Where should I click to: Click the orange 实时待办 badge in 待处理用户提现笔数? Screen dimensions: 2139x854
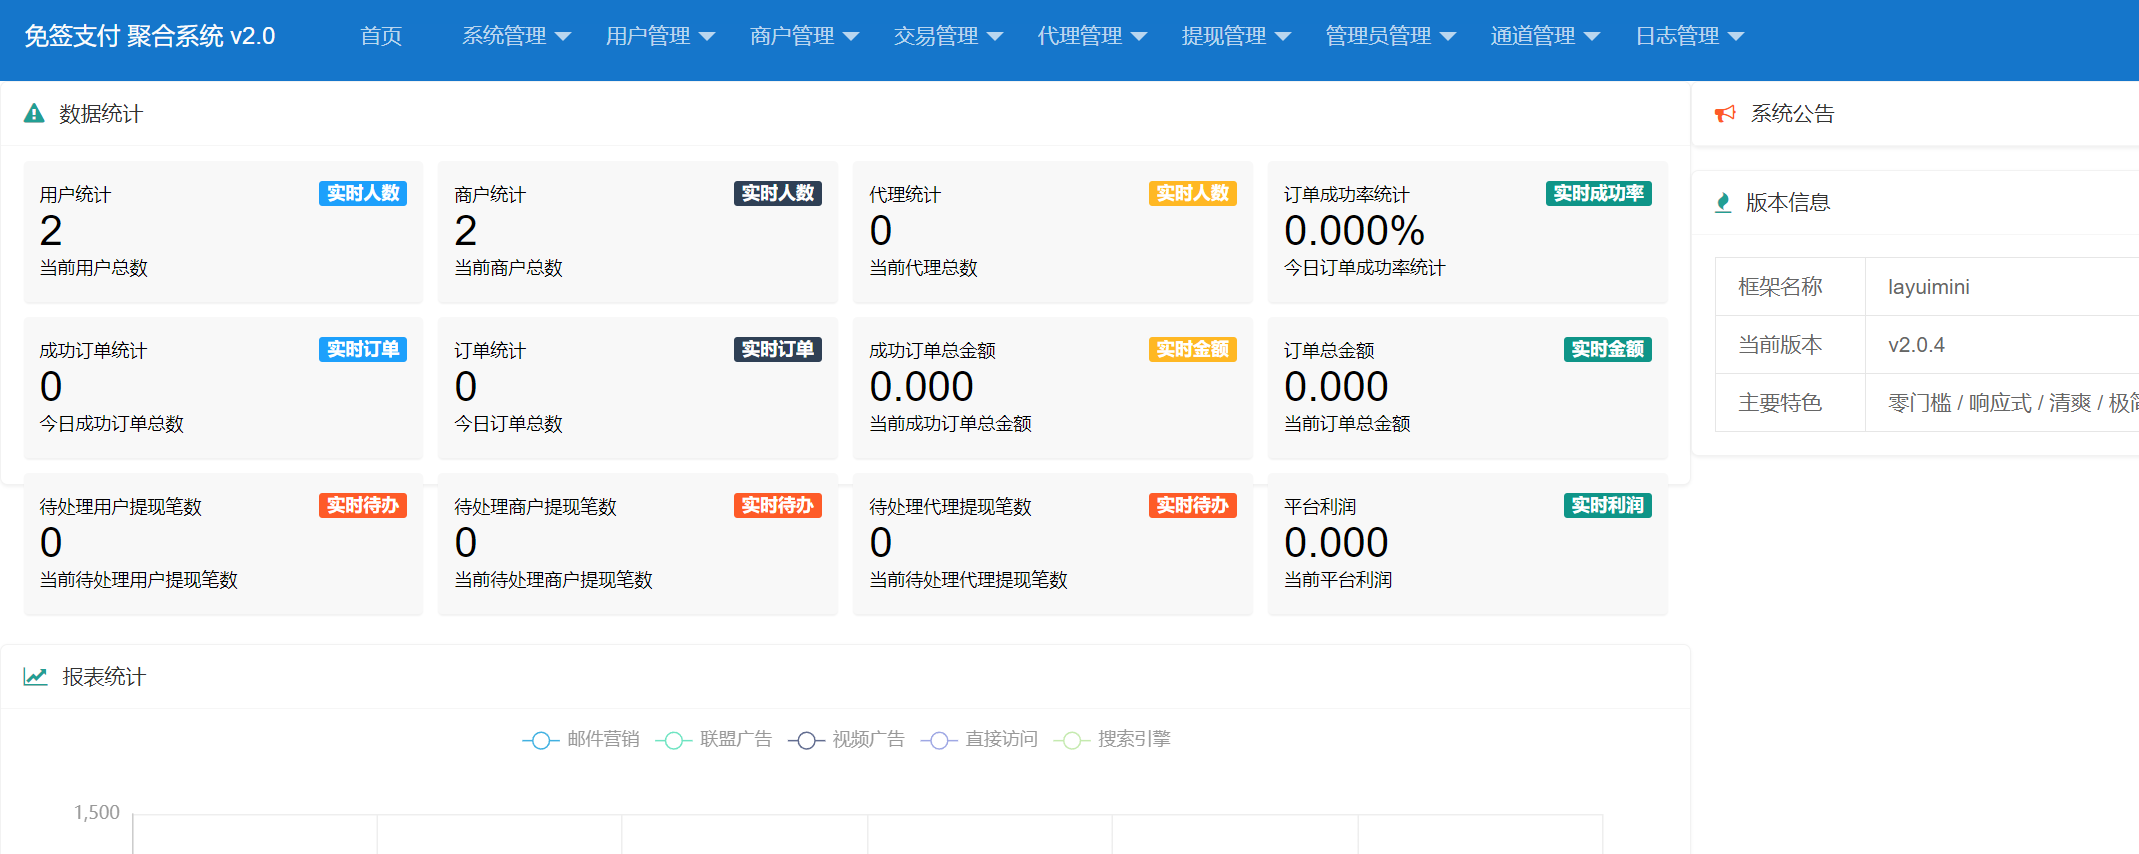coord(362,505)
